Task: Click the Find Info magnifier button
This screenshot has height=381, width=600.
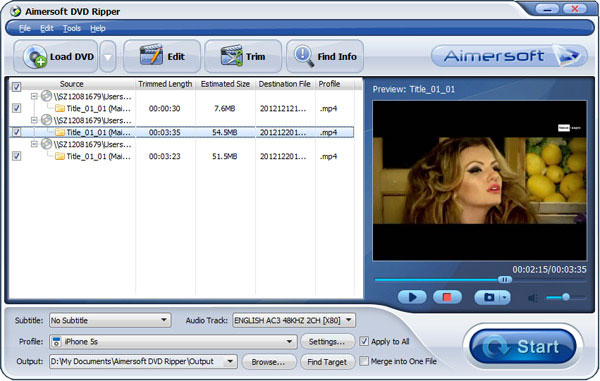Action: coord(325,57)
